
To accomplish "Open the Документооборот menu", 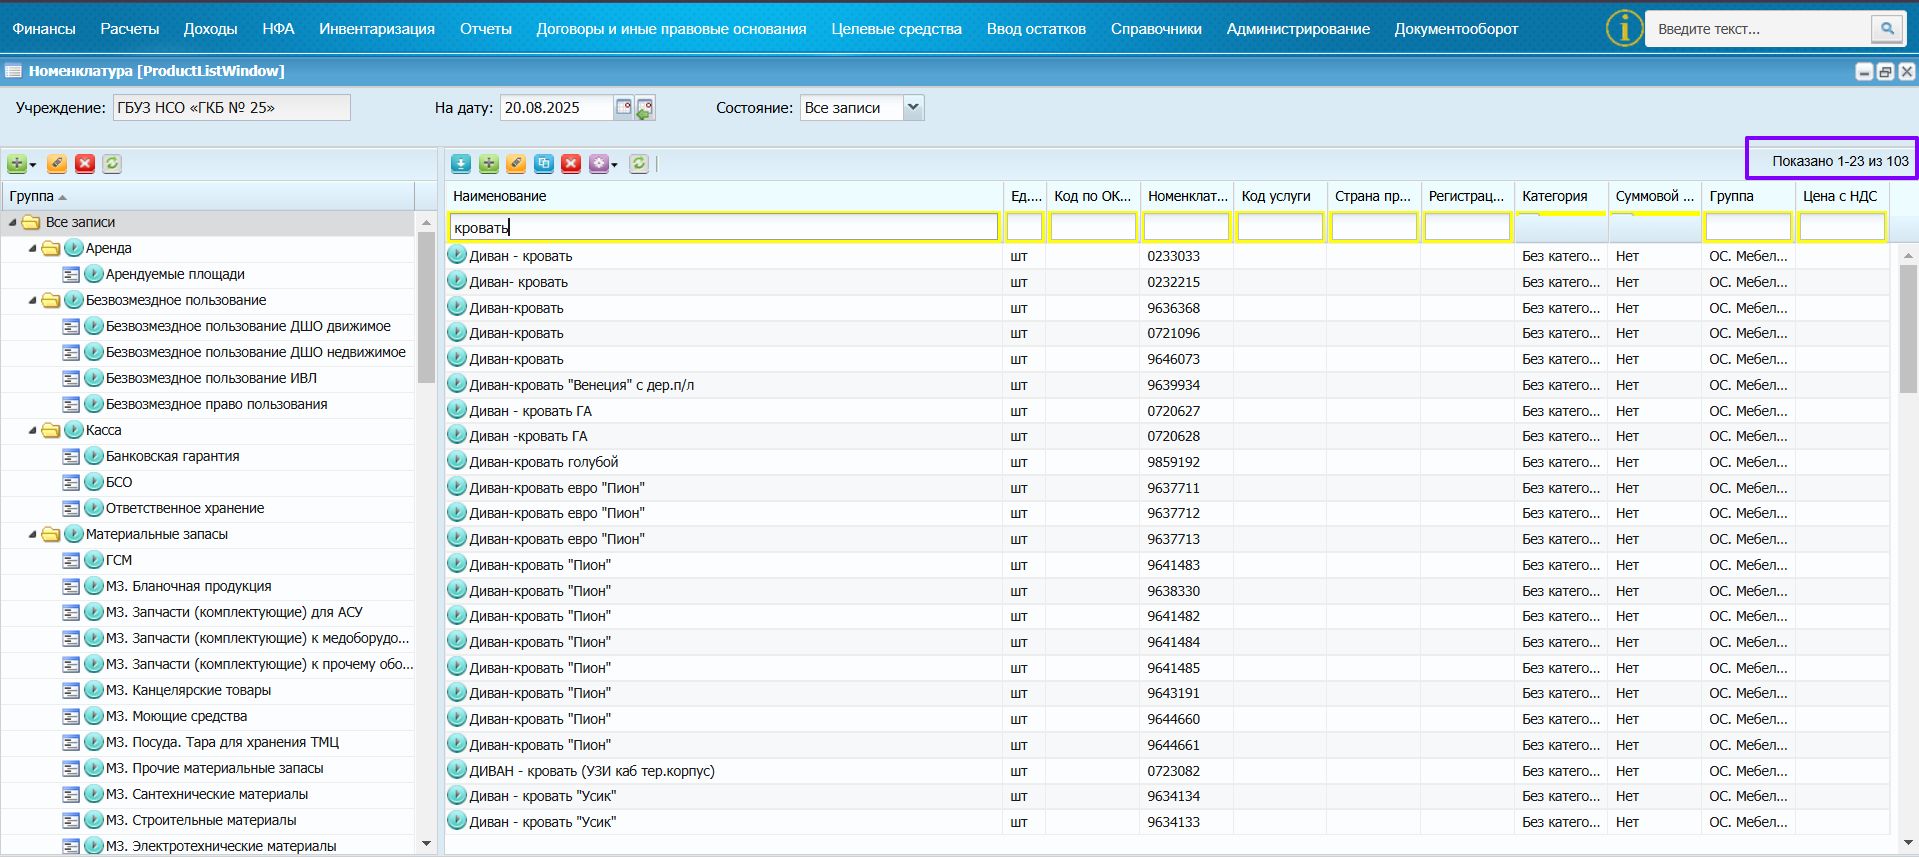I will tap(1456, 29).
